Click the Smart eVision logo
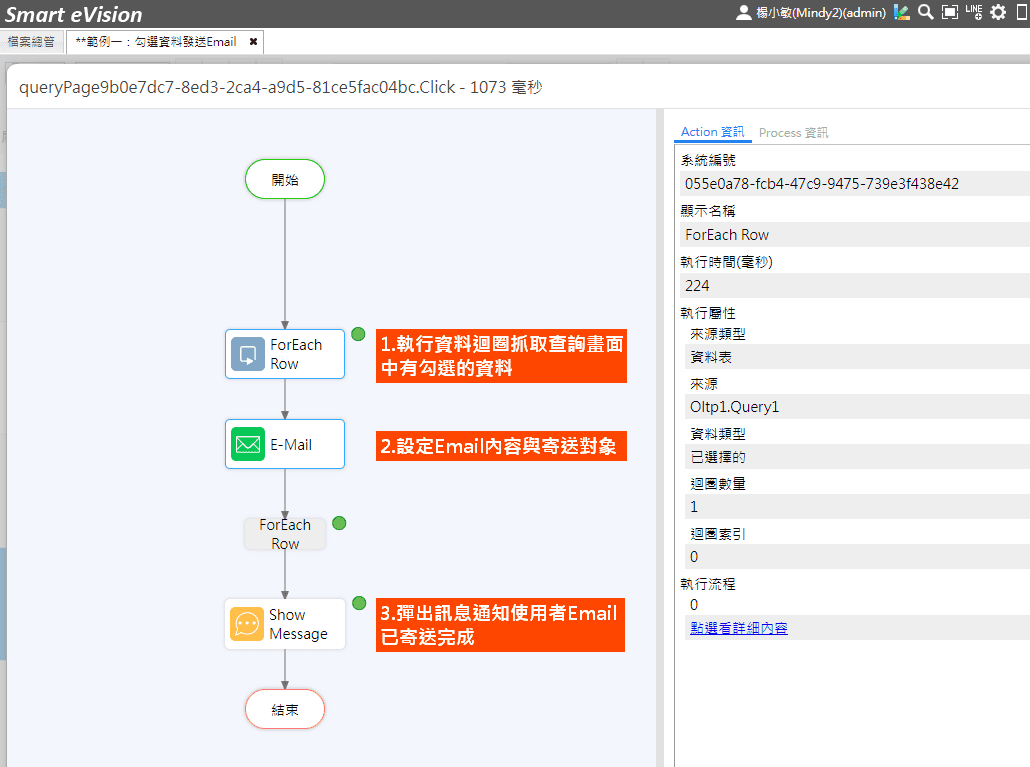Image resolution: width=1030 pixels, height=767 pixels. click(x=74, y=14)
